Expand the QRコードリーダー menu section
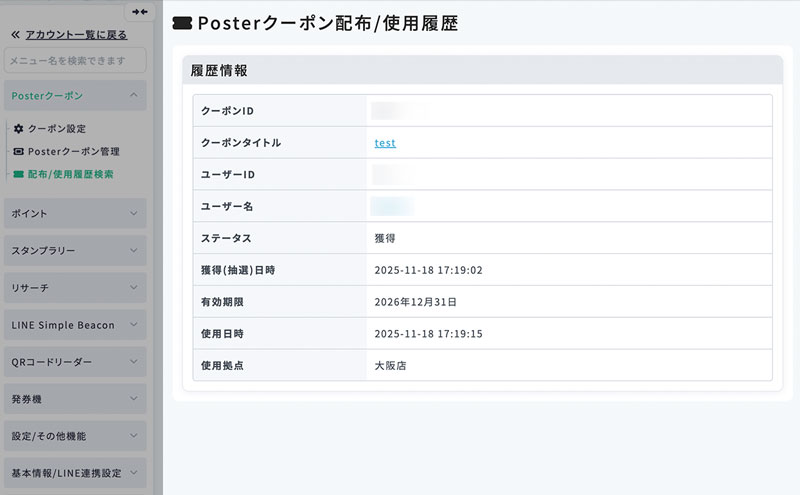The width and height of the screenshot is (800, 495). [x=76, y=362]
